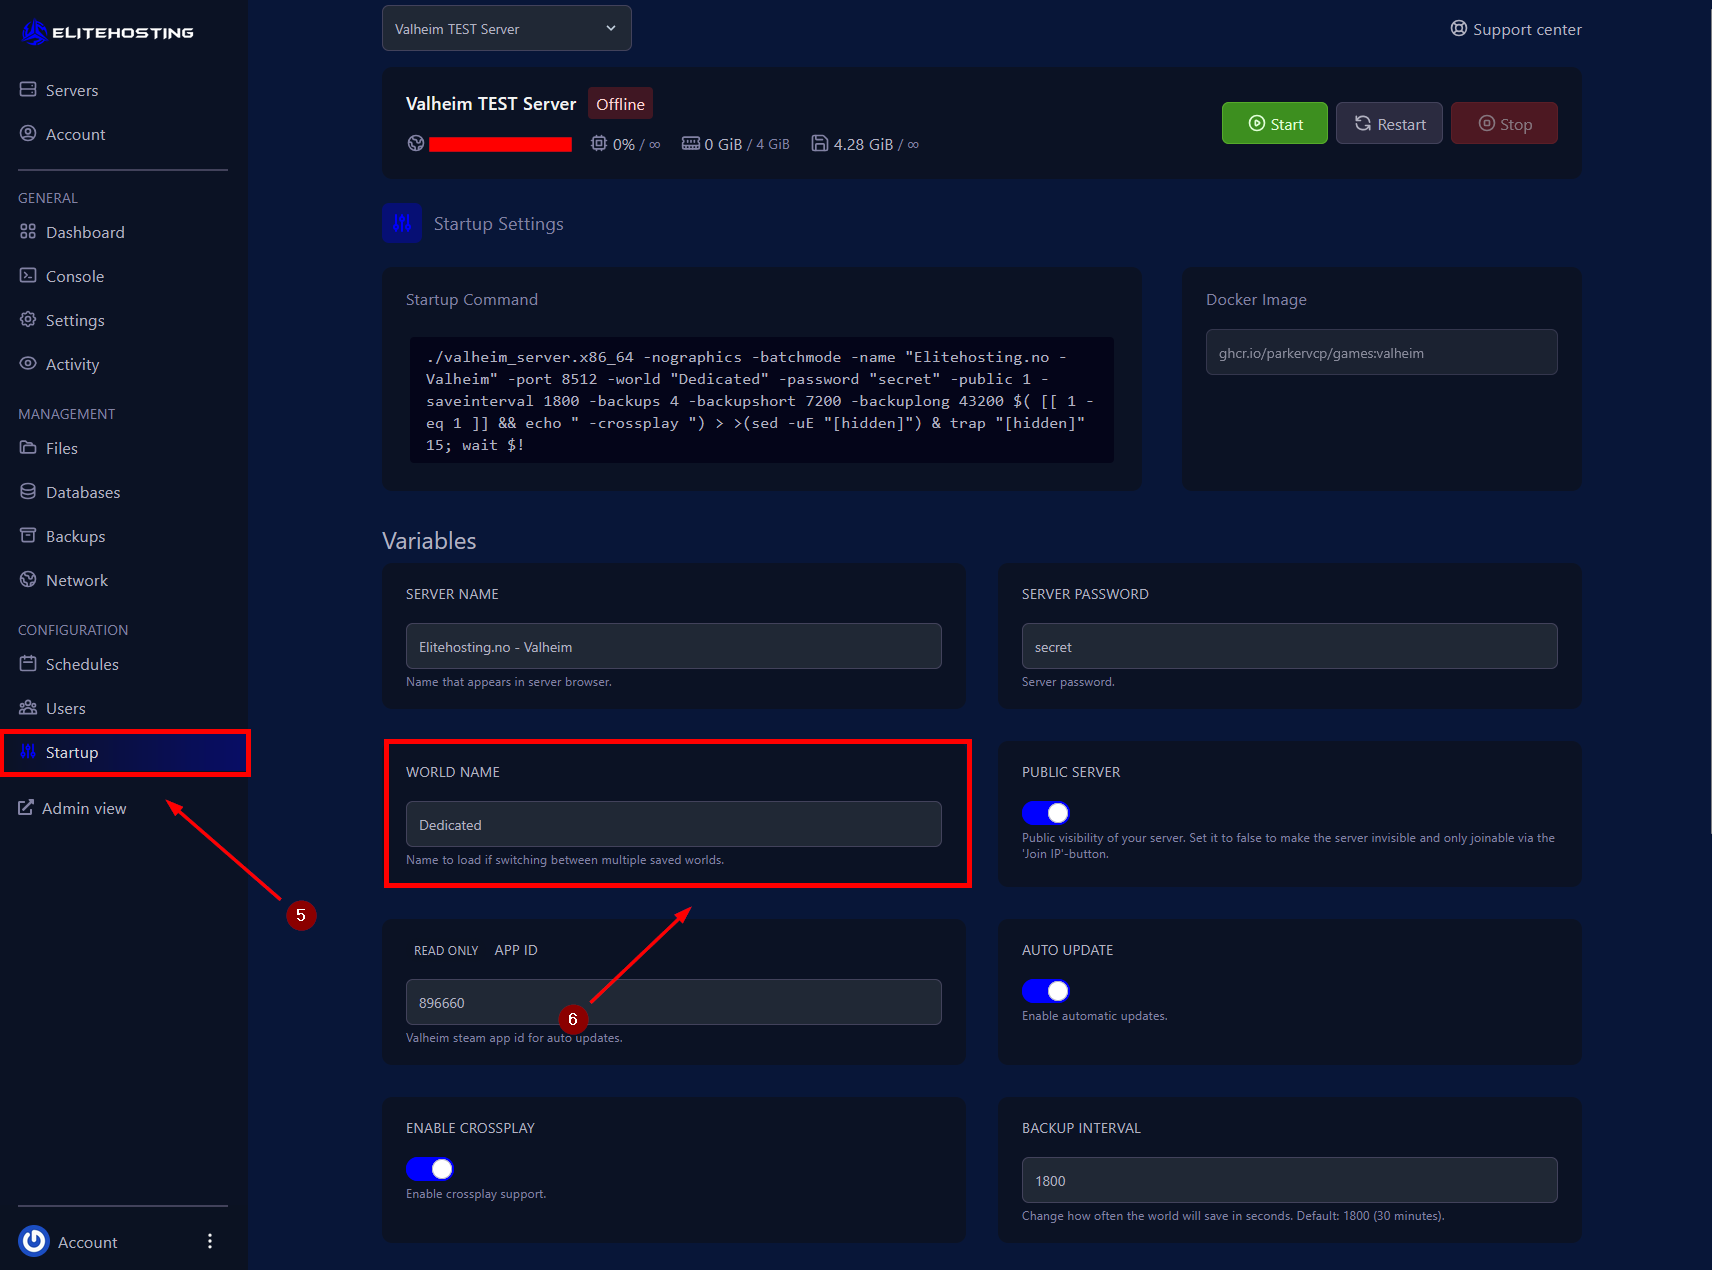Open the Files manager
This screenshot has width=1712, height=1270.
[62, 448]
